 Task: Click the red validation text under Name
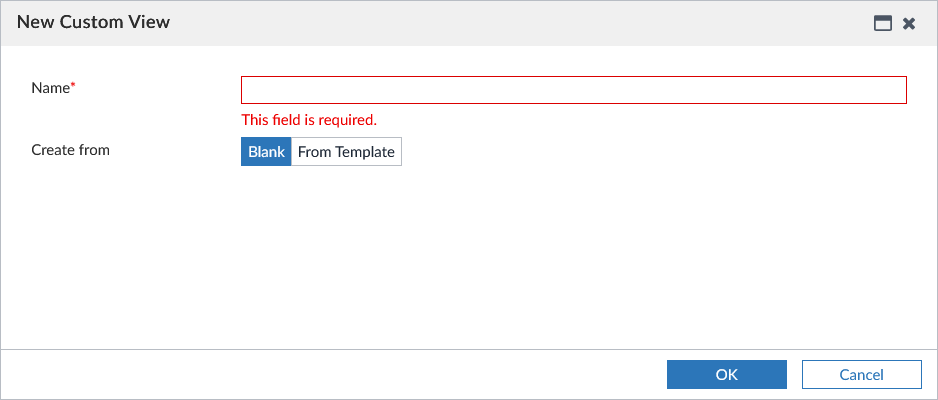(309, 120)
